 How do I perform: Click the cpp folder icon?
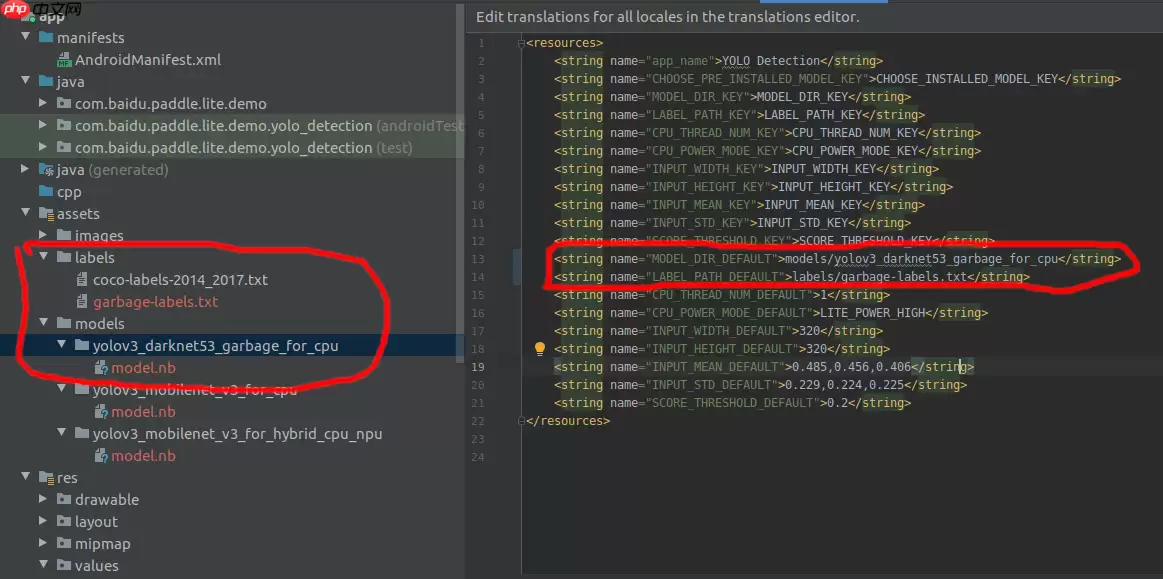tap(46, 192)
